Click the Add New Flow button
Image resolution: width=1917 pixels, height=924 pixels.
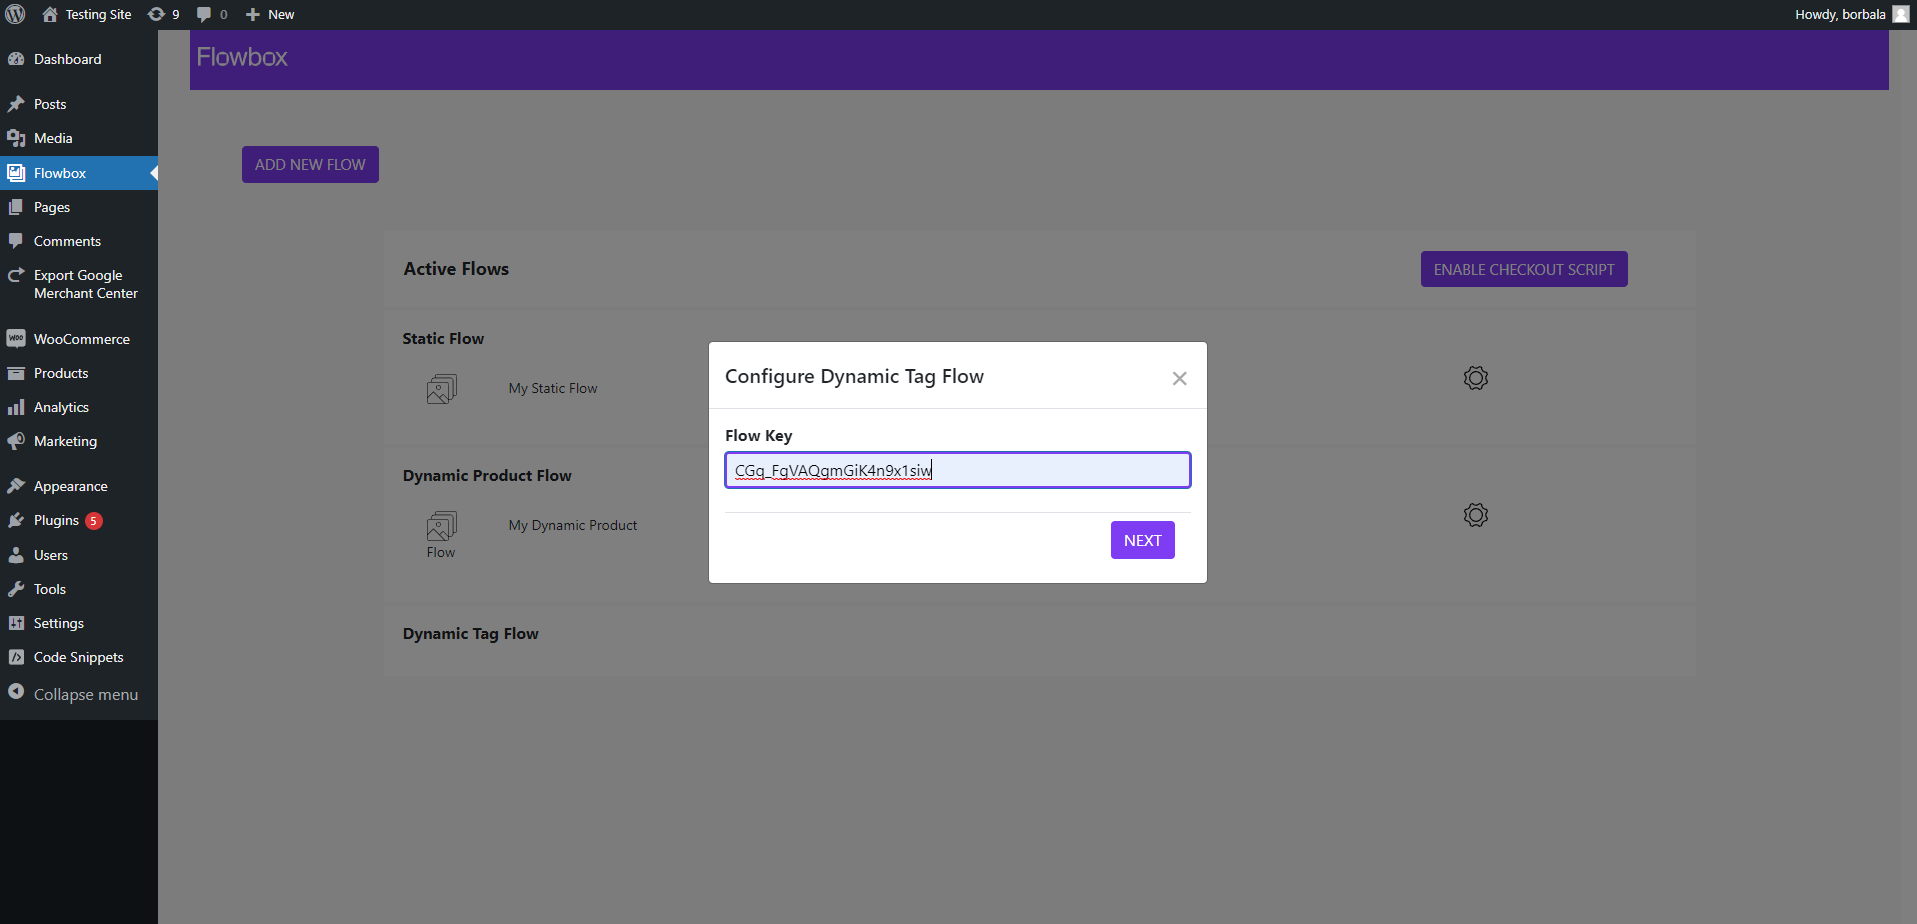[310, 165]
